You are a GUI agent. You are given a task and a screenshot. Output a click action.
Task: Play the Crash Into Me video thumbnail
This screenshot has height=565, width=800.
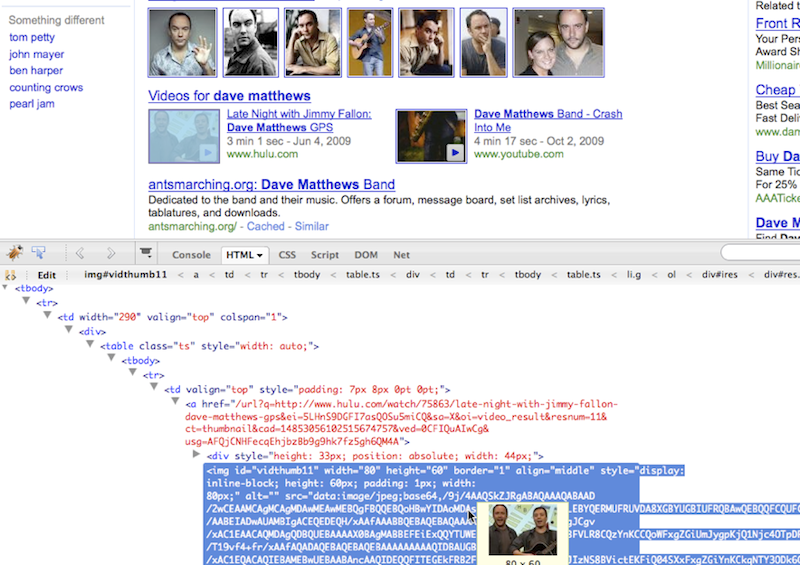[x=431, y=136]
